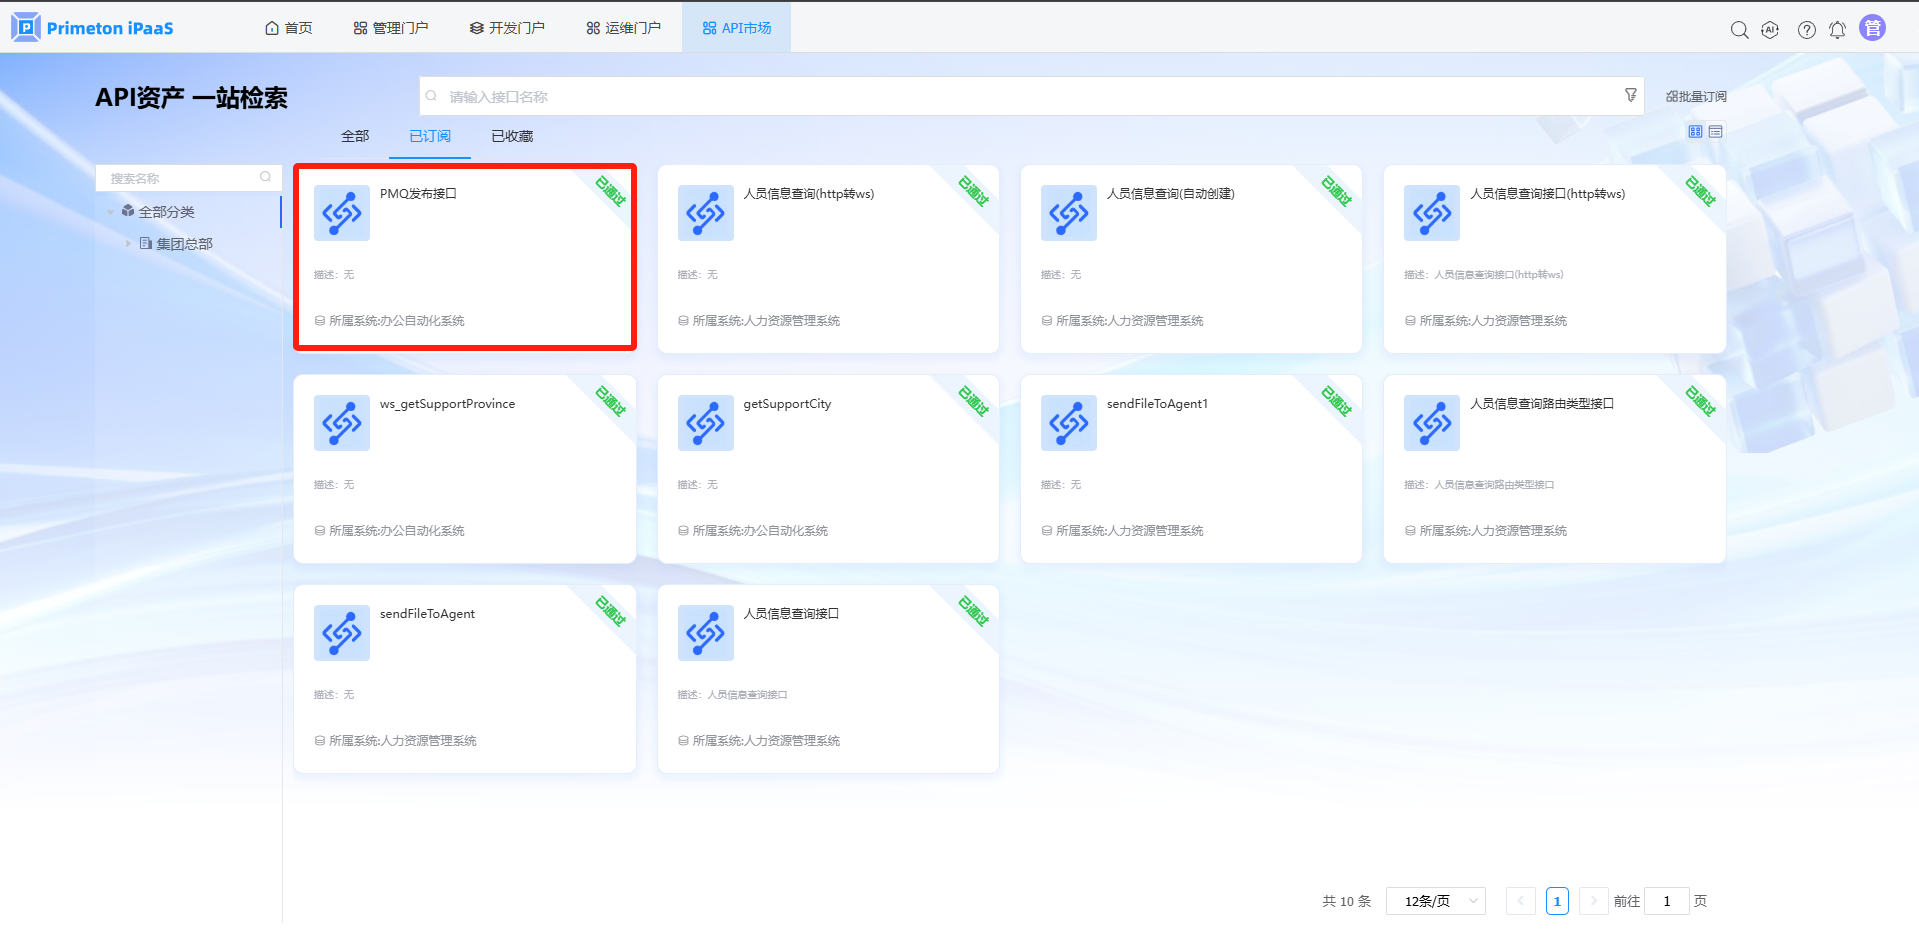
Task: Switch to the 已收藏 tab
Action: pos(512,136)
